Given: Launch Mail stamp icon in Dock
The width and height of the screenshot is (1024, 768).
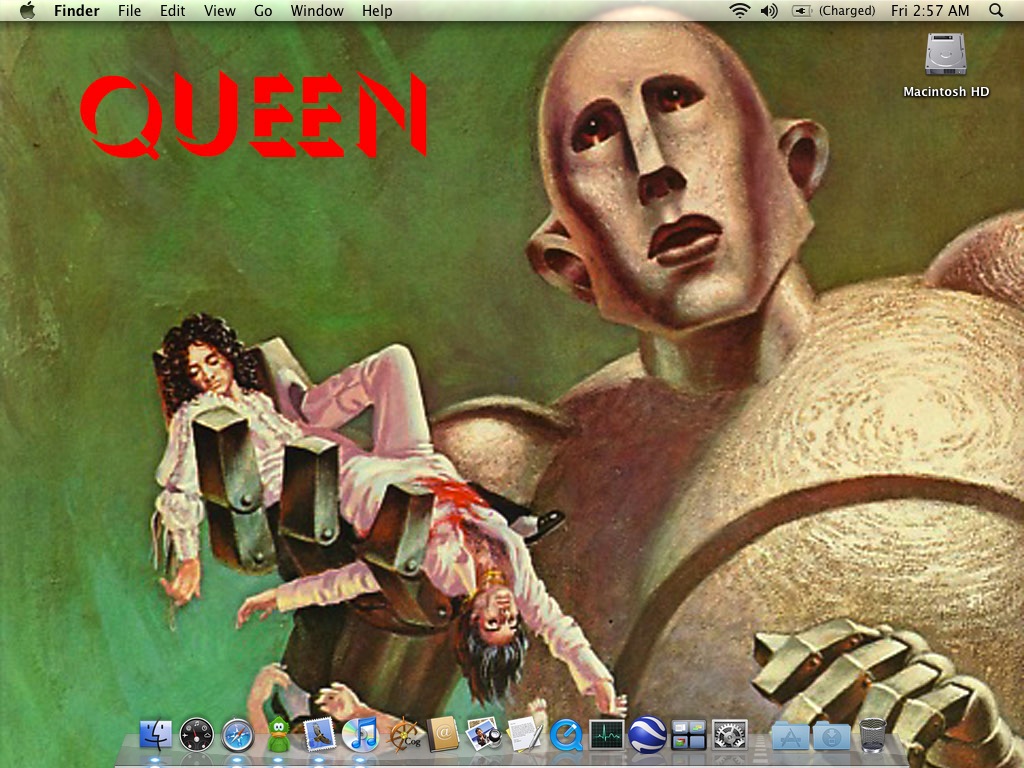Looking at the screenshot, I should tap(320, 735).
